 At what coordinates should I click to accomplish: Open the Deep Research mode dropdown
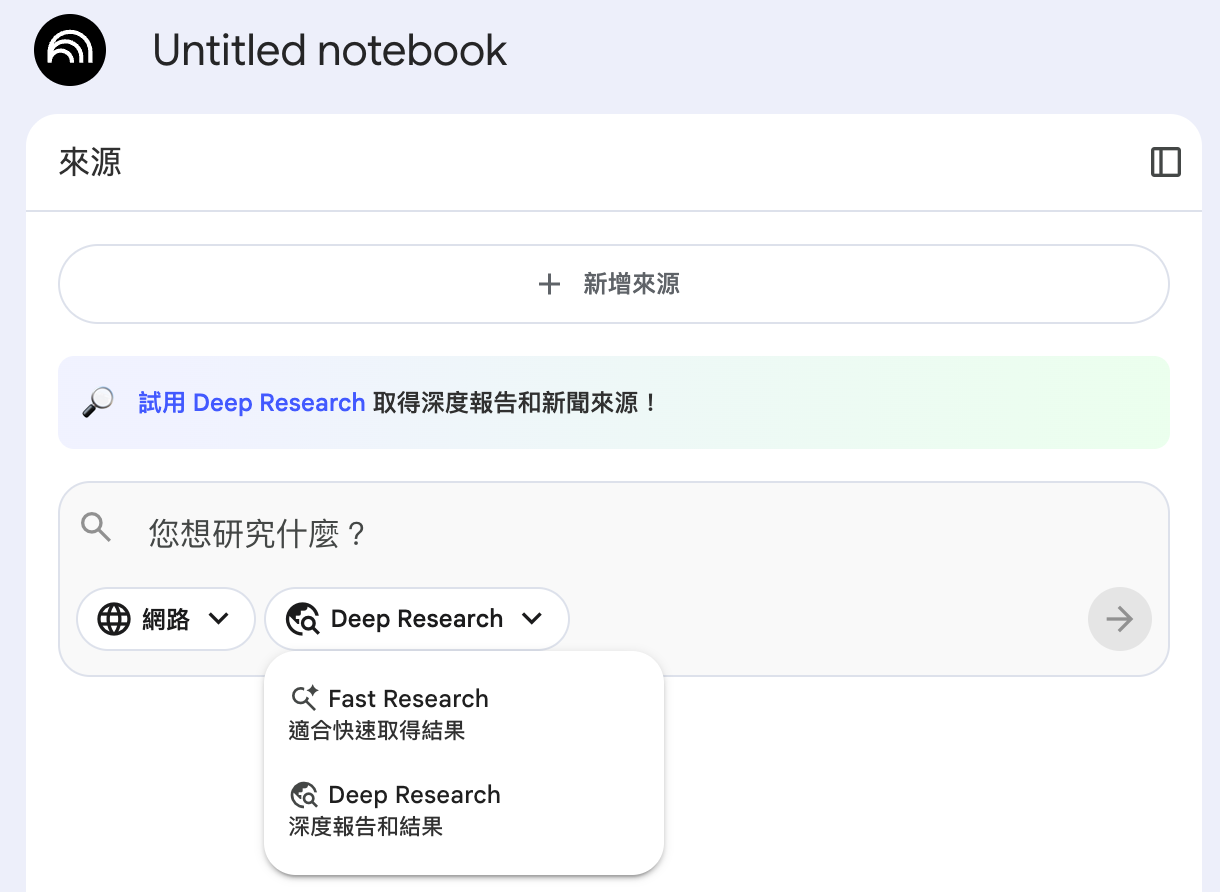coord(416,619)
